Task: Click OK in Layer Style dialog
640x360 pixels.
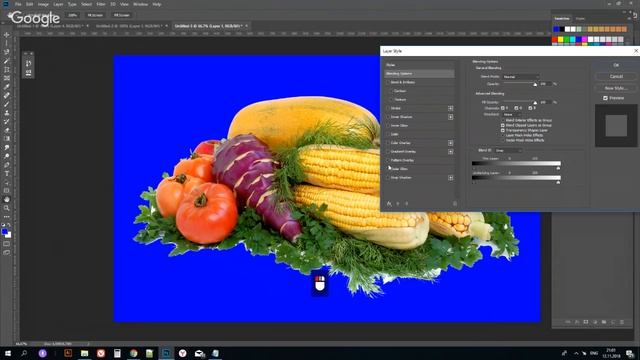Action: point(616,65)
